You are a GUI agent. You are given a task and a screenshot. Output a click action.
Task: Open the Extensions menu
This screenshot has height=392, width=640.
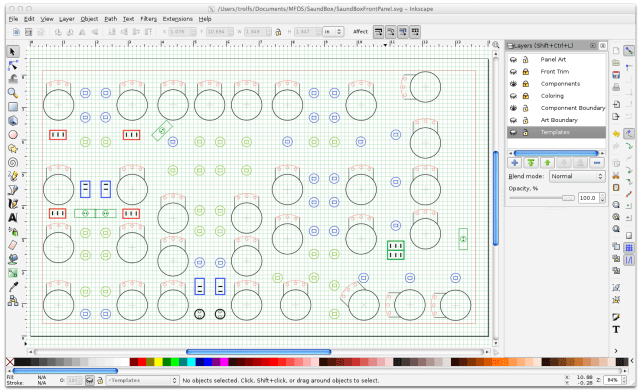178,19
